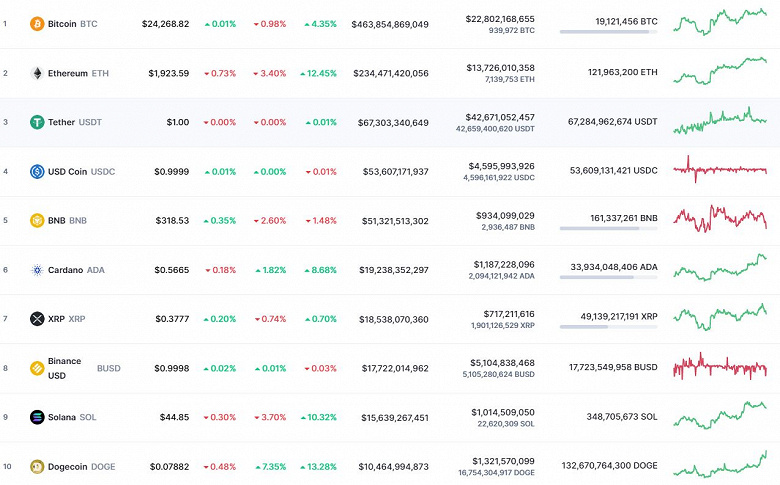Click the Bitcoin coin logo icon
Image resolution: width=780 pixels, height=485 pixels.
point(37,23)
